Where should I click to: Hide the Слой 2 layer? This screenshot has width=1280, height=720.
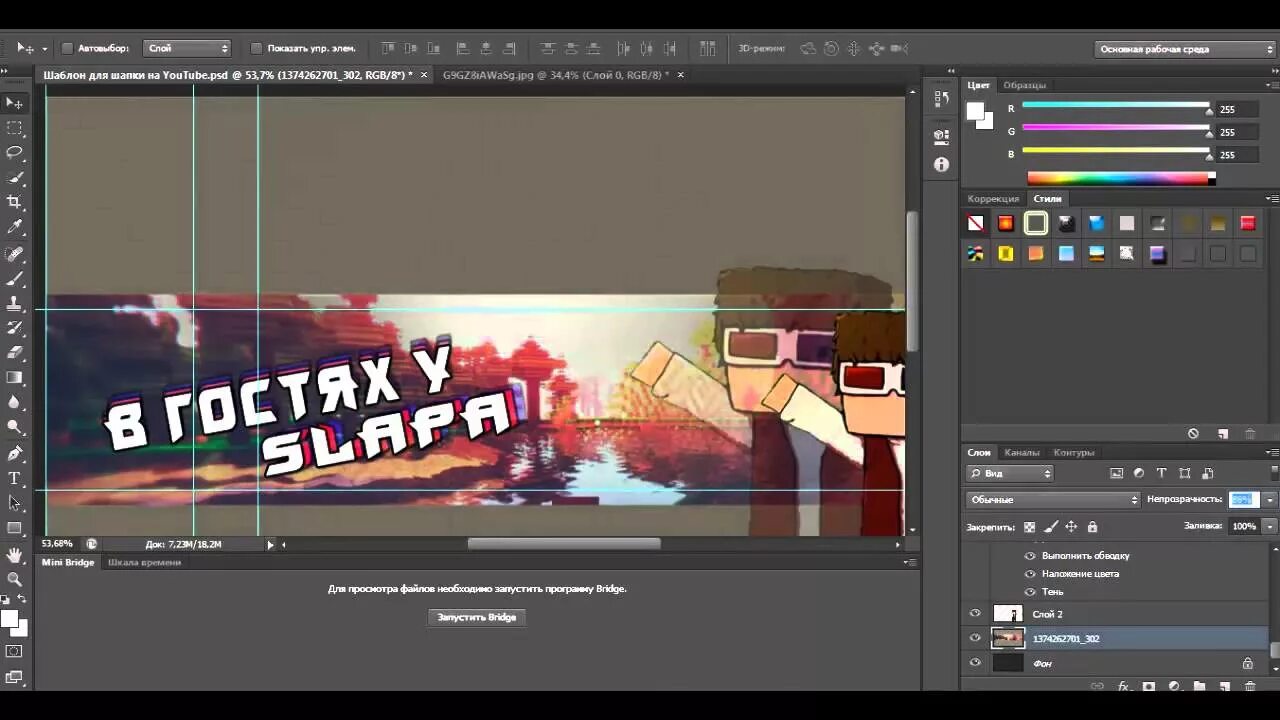point(975,613)
